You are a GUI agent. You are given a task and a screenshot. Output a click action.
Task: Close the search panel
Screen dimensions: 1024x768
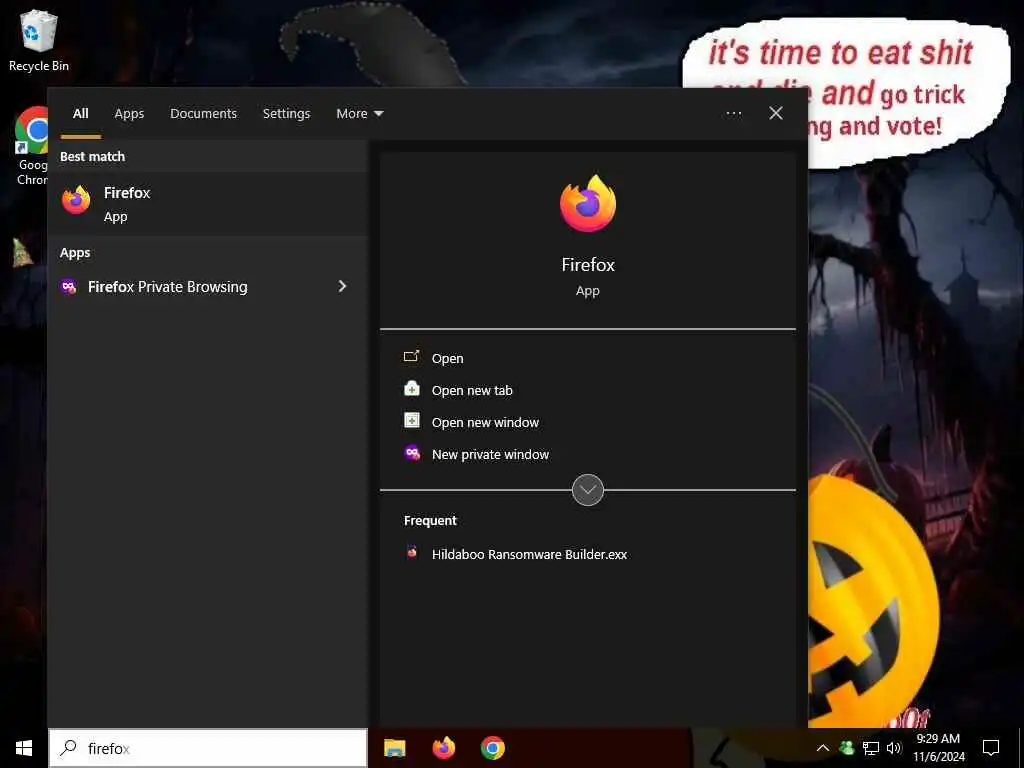(776, 114)
